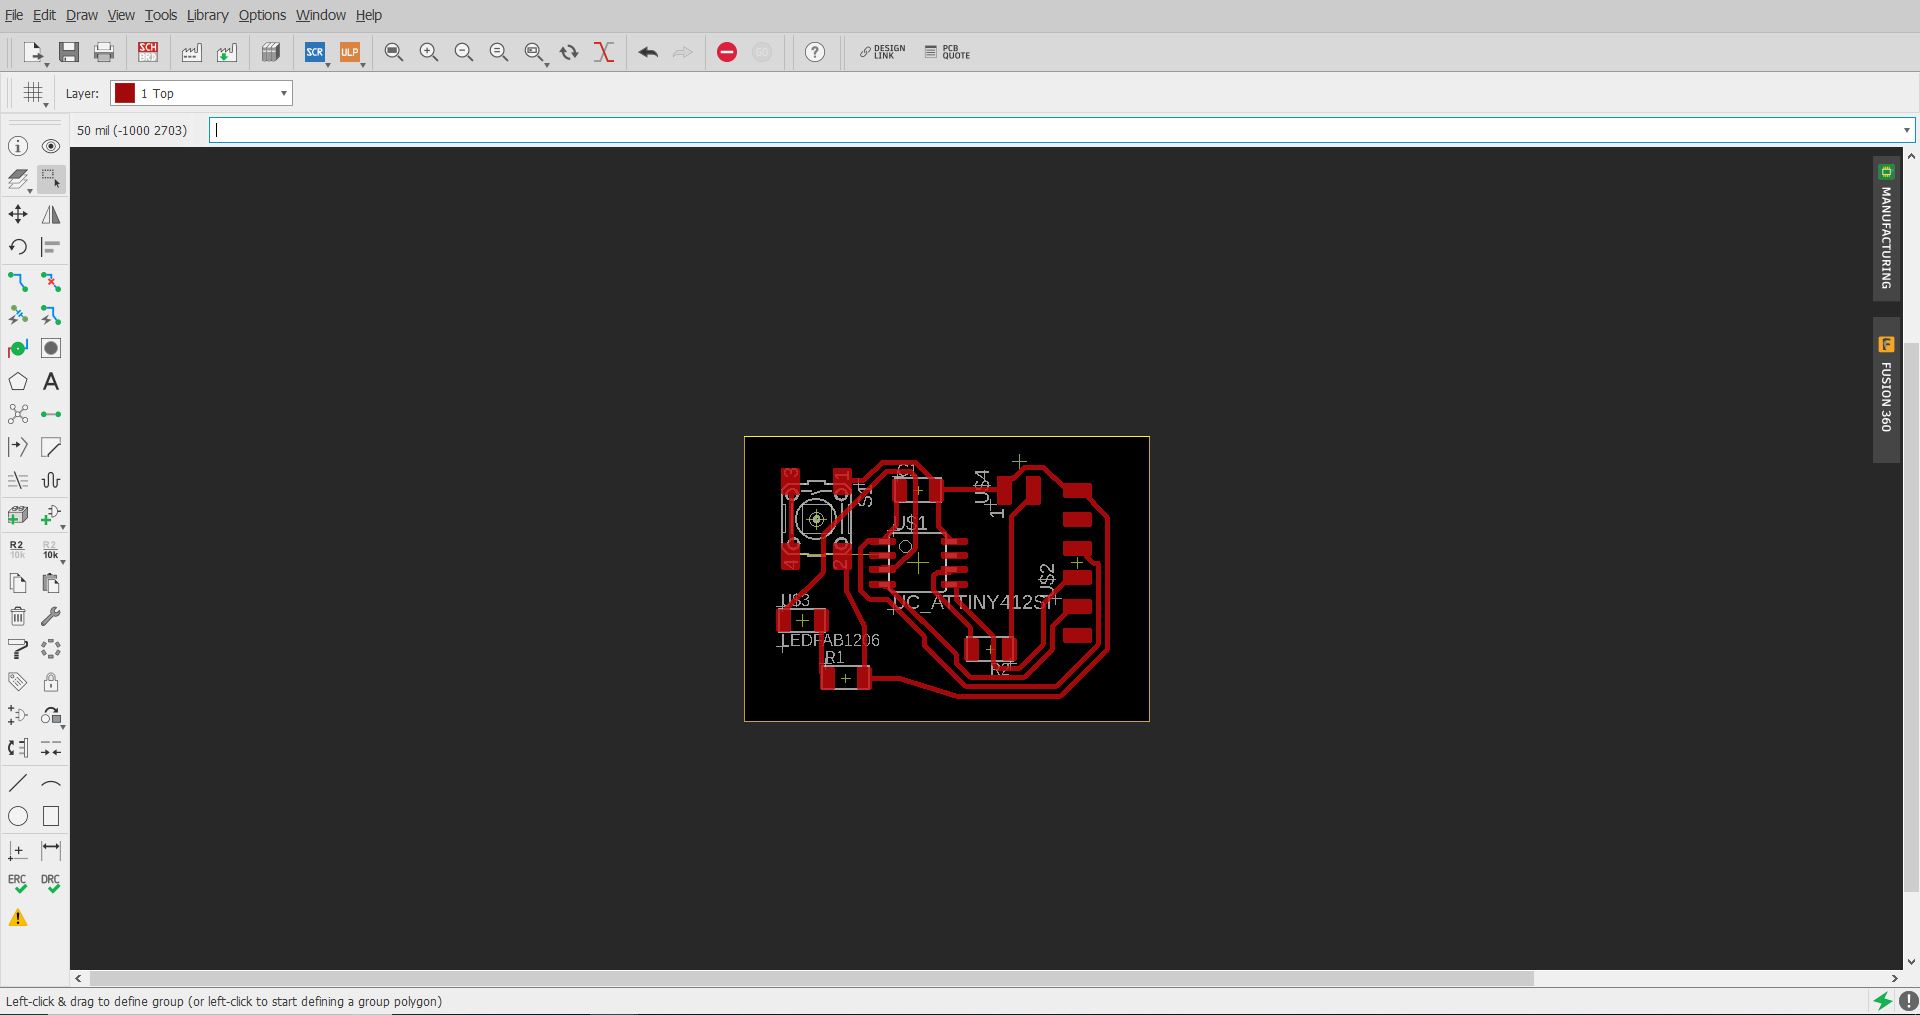1920x1015 pixels.
Task: Select the Ratsnest tool
Action: coord(18,414)
